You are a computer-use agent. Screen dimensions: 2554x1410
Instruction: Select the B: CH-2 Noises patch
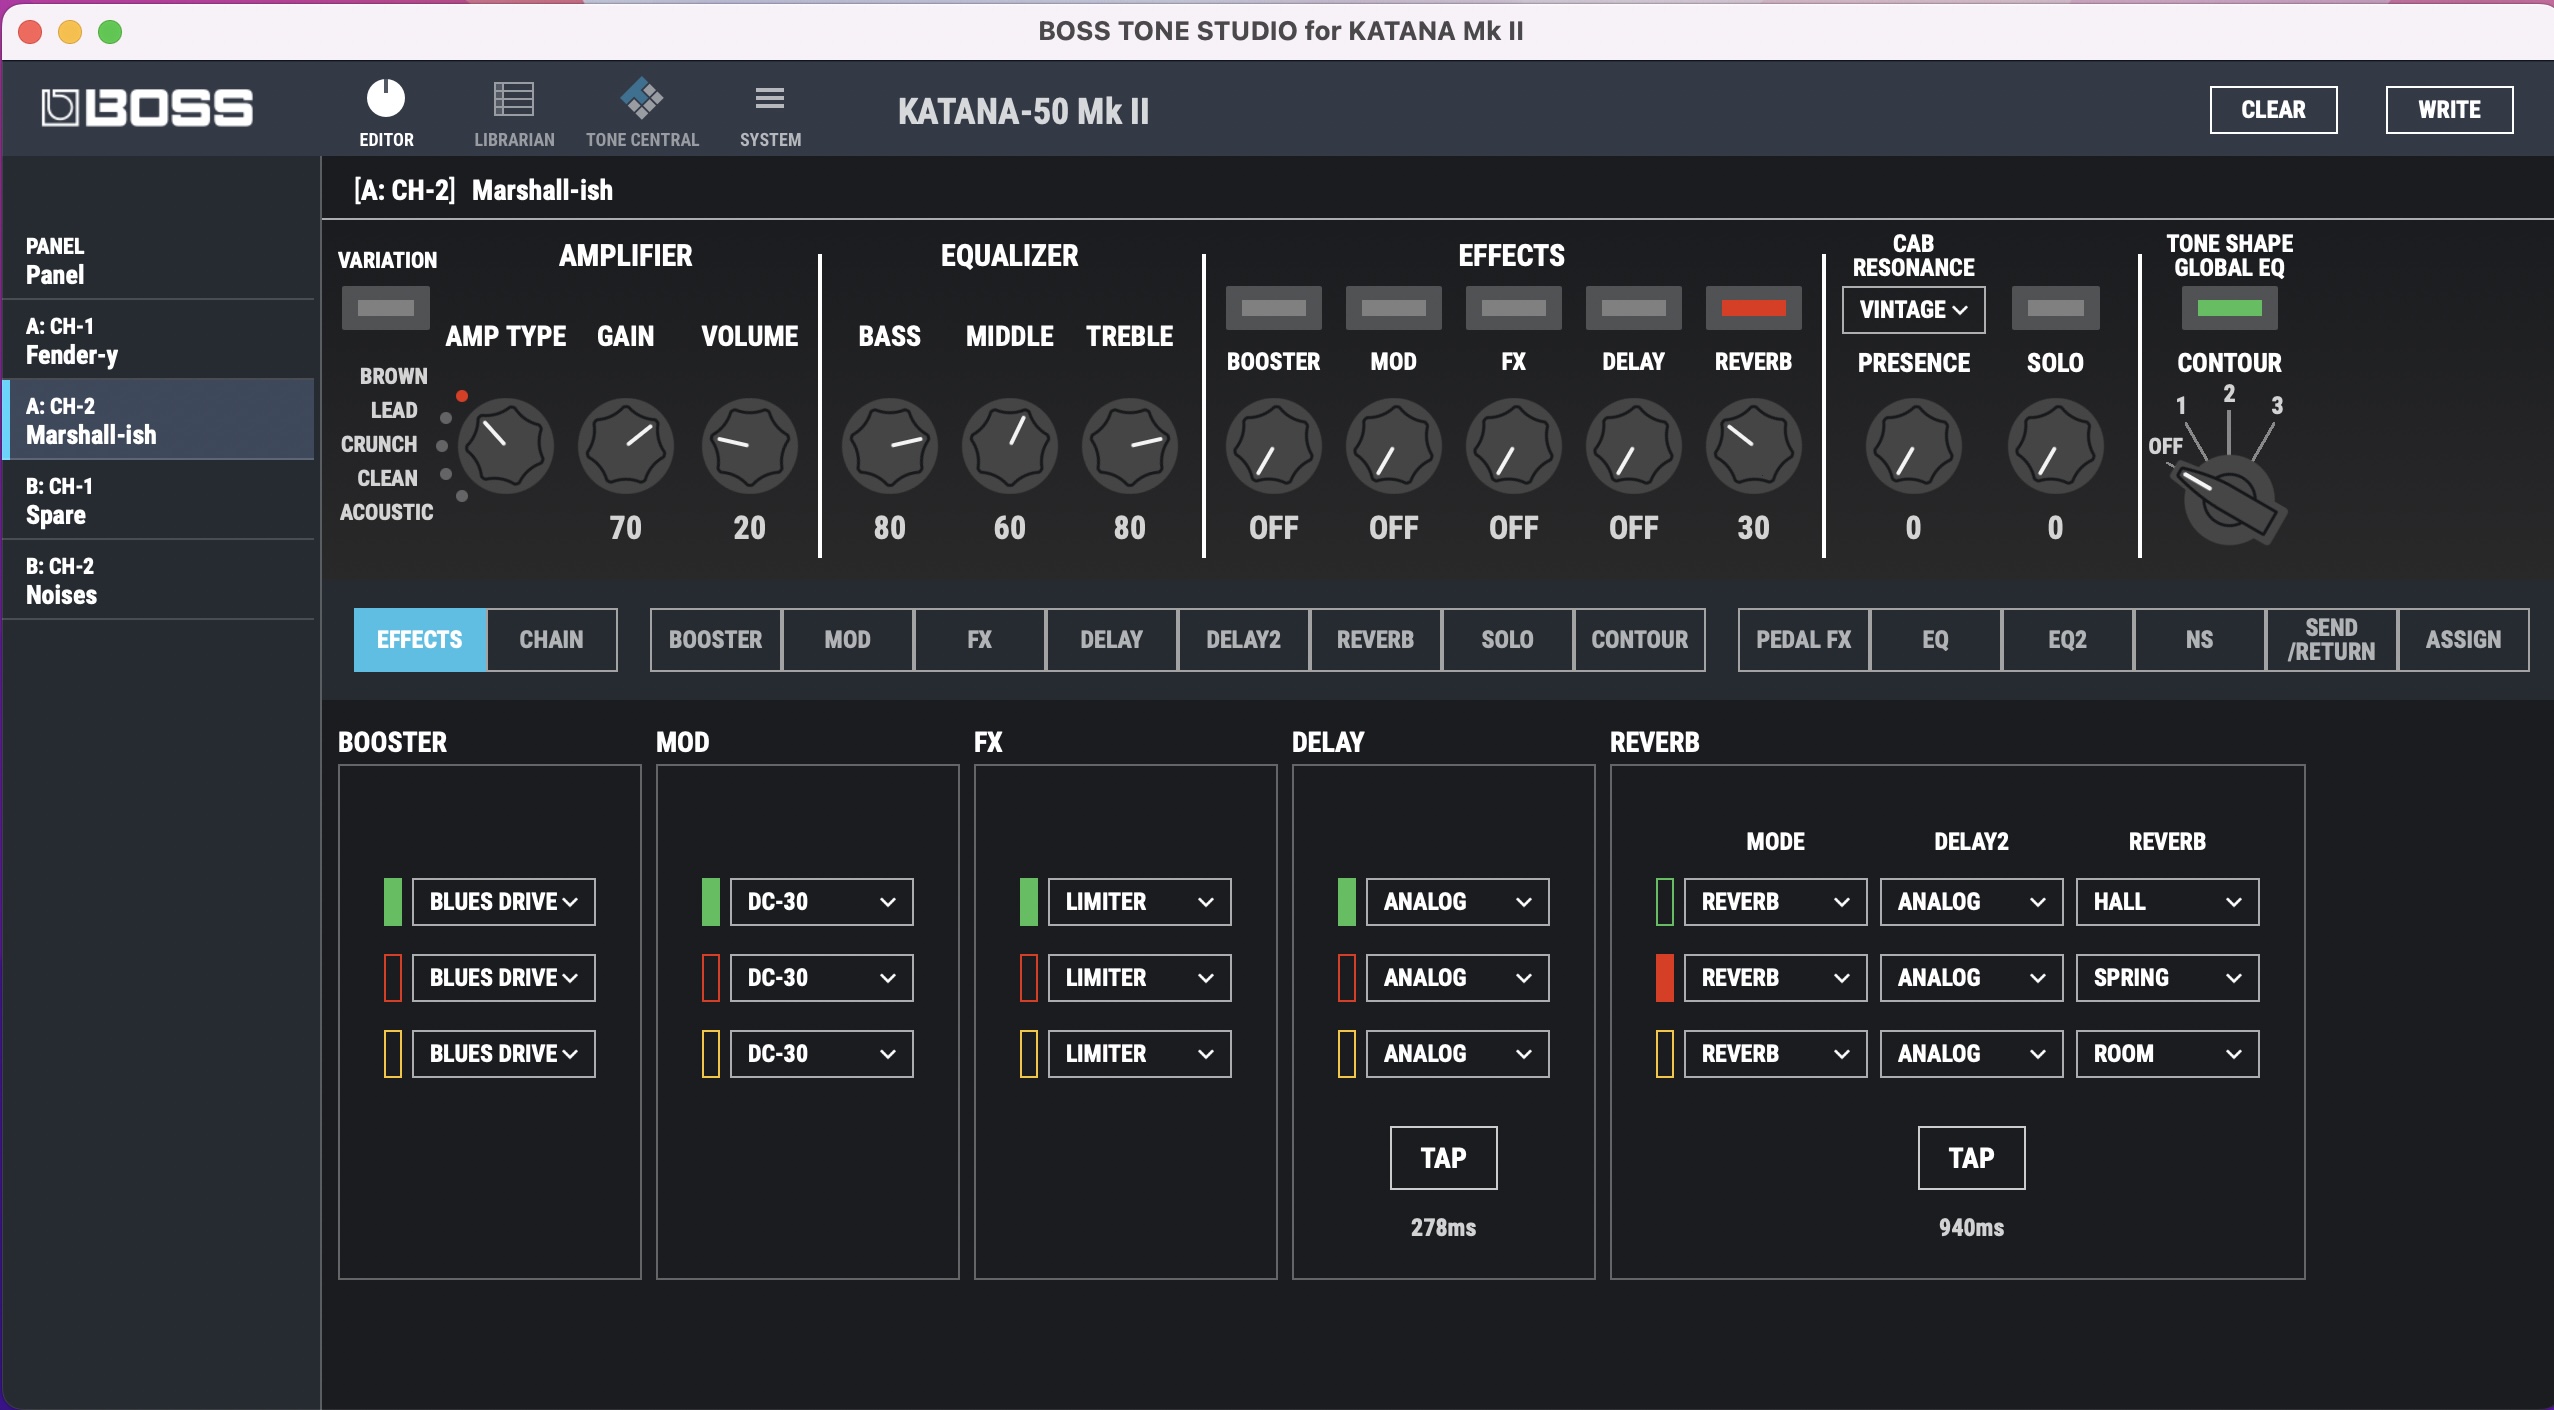[x=158, y=580]
